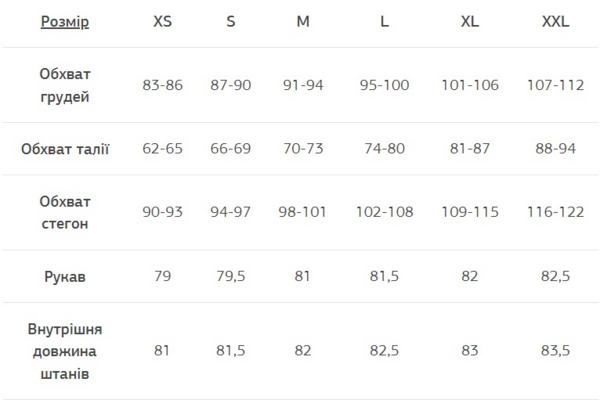The width and height of the screenshot is (600, 400).
Task: Select the 70-73 waist measurement cell
Action: (x=303, y=149)
